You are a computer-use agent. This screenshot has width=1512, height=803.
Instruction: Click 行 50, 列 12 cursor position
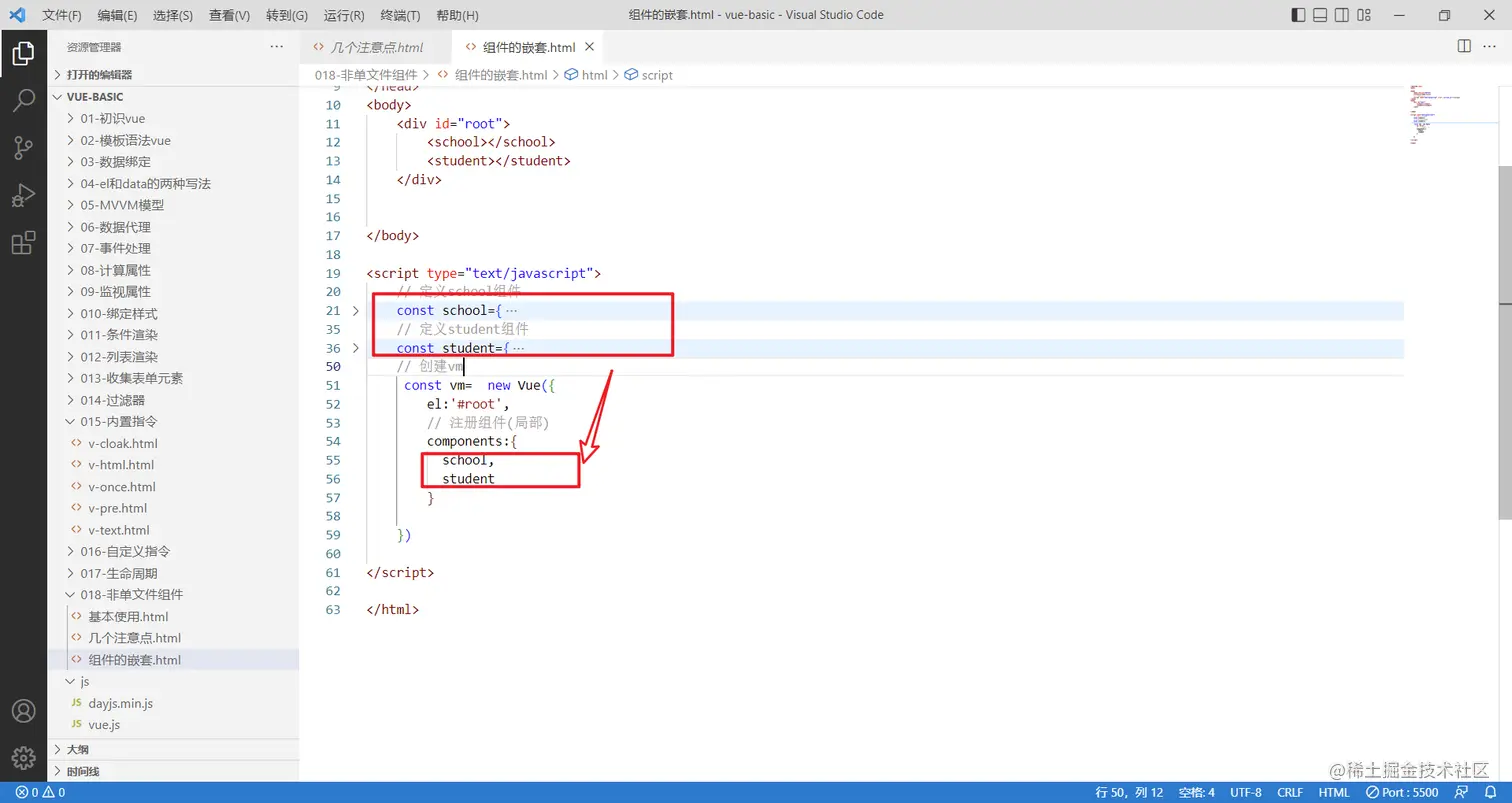[1129, 792]
